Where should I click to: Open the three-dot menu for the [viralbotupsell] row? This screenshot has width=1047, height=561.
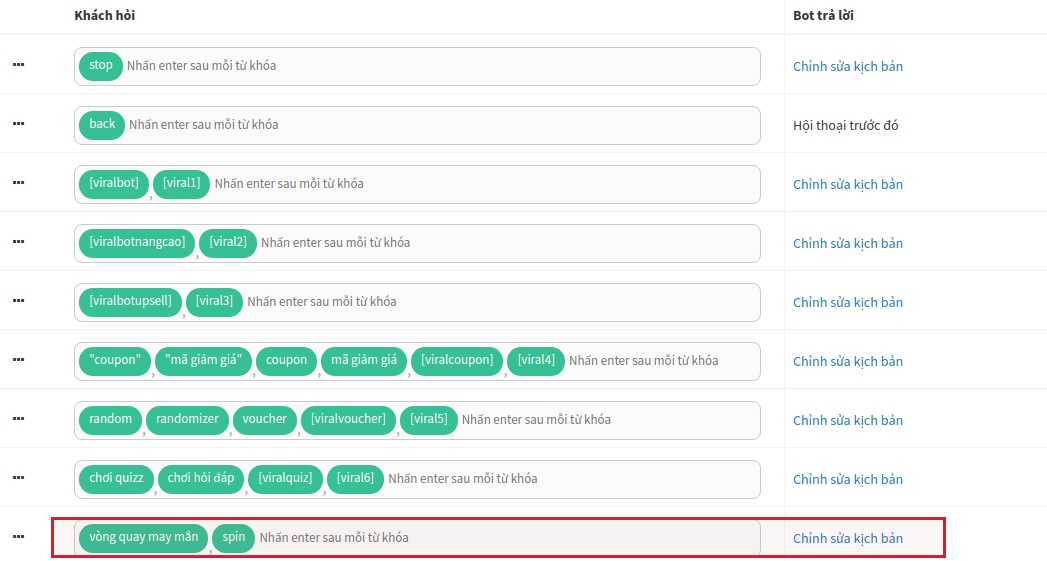[x=18, y=301]
